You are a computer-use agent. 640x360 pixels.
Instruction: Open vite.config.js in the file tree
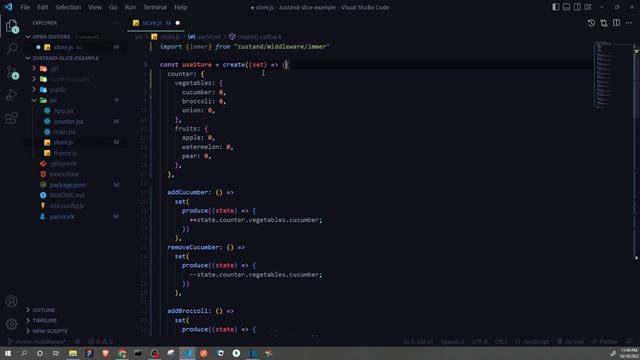tap(67, 206)
